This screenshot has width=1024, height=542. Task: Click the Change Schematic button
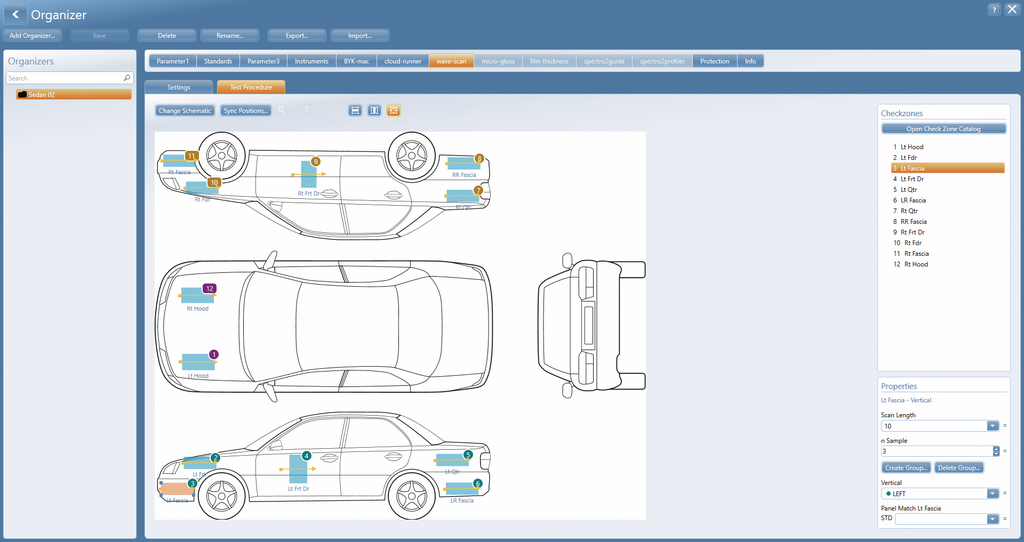click(x=185, y=110)
